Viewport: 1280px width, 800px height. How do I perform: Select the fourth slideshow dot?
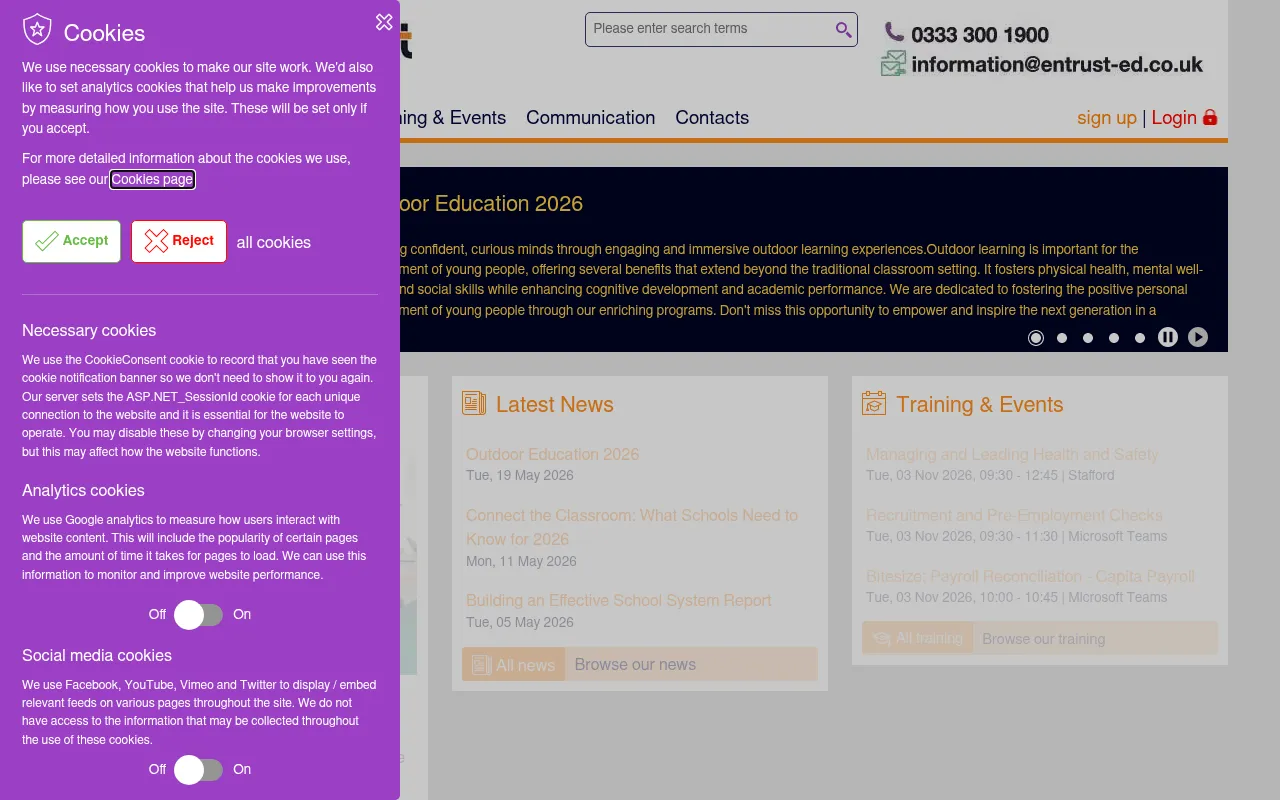[x=1114, y=338]
